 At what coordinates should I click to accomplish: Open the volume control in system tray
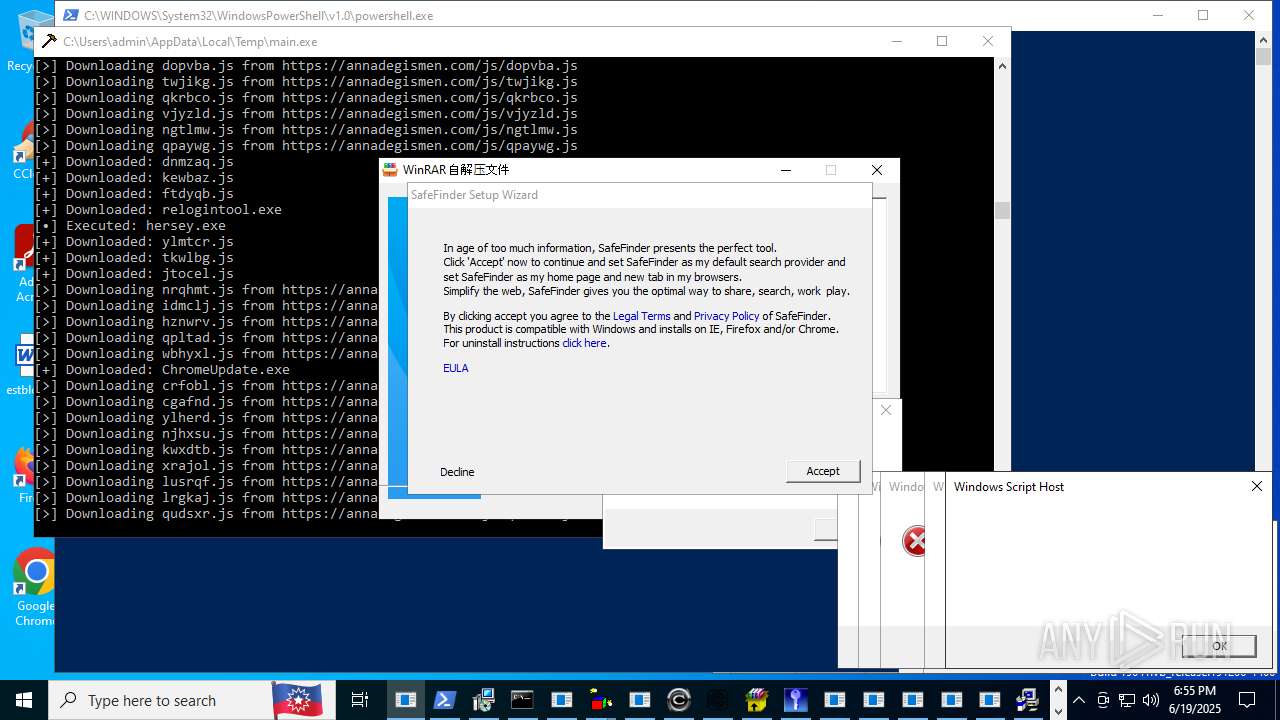tap(1150, 700)
